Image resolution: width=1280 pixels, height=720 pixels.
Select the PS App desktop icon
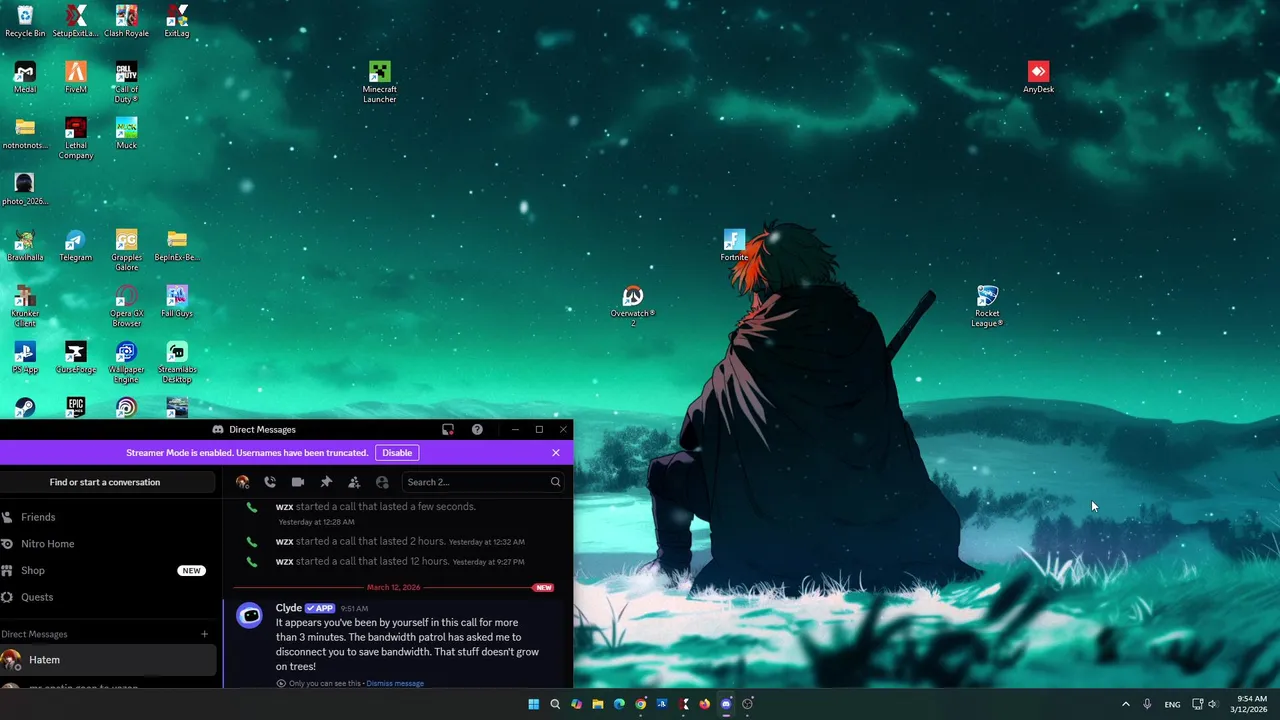tap(25, 357)
